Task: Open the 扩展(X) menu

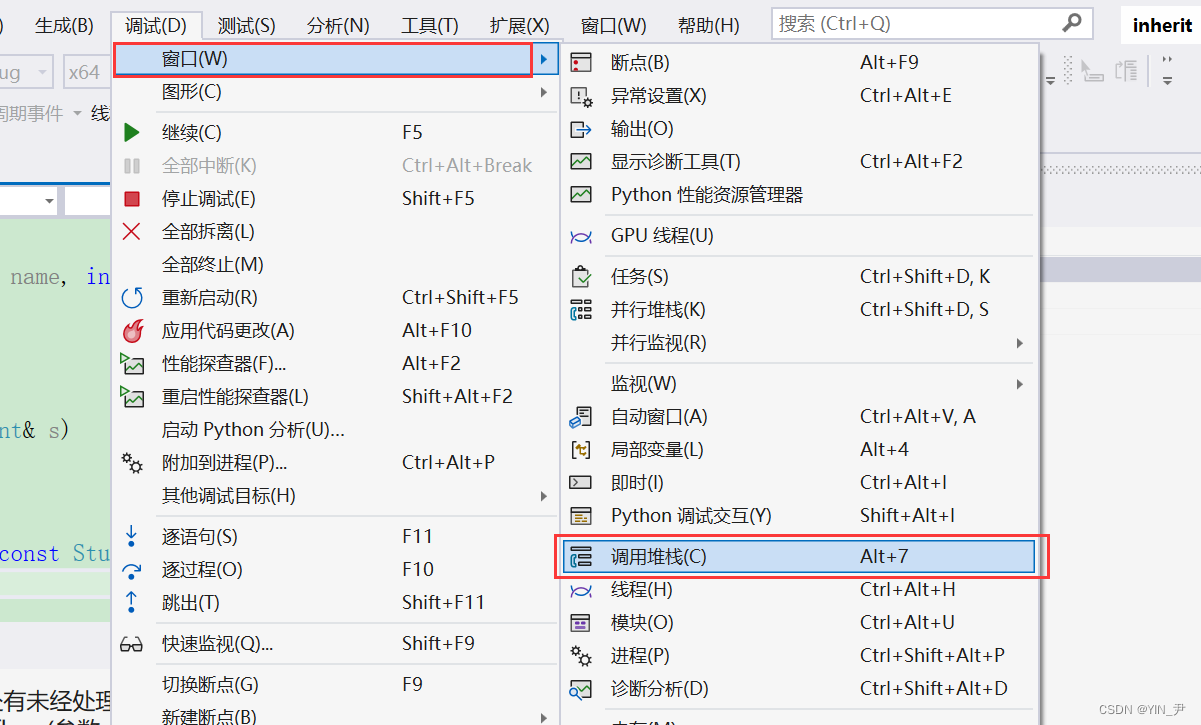Action: point(520,25)
